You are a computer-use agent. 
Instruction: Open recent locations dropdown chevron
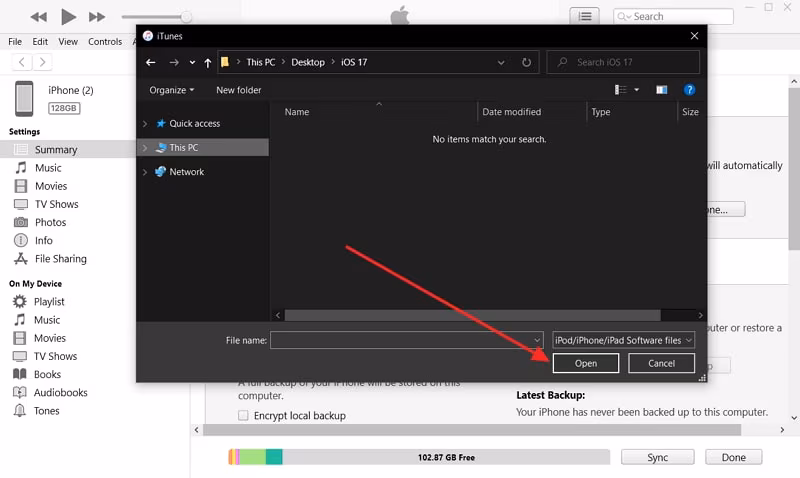click(x=192, y=62)
